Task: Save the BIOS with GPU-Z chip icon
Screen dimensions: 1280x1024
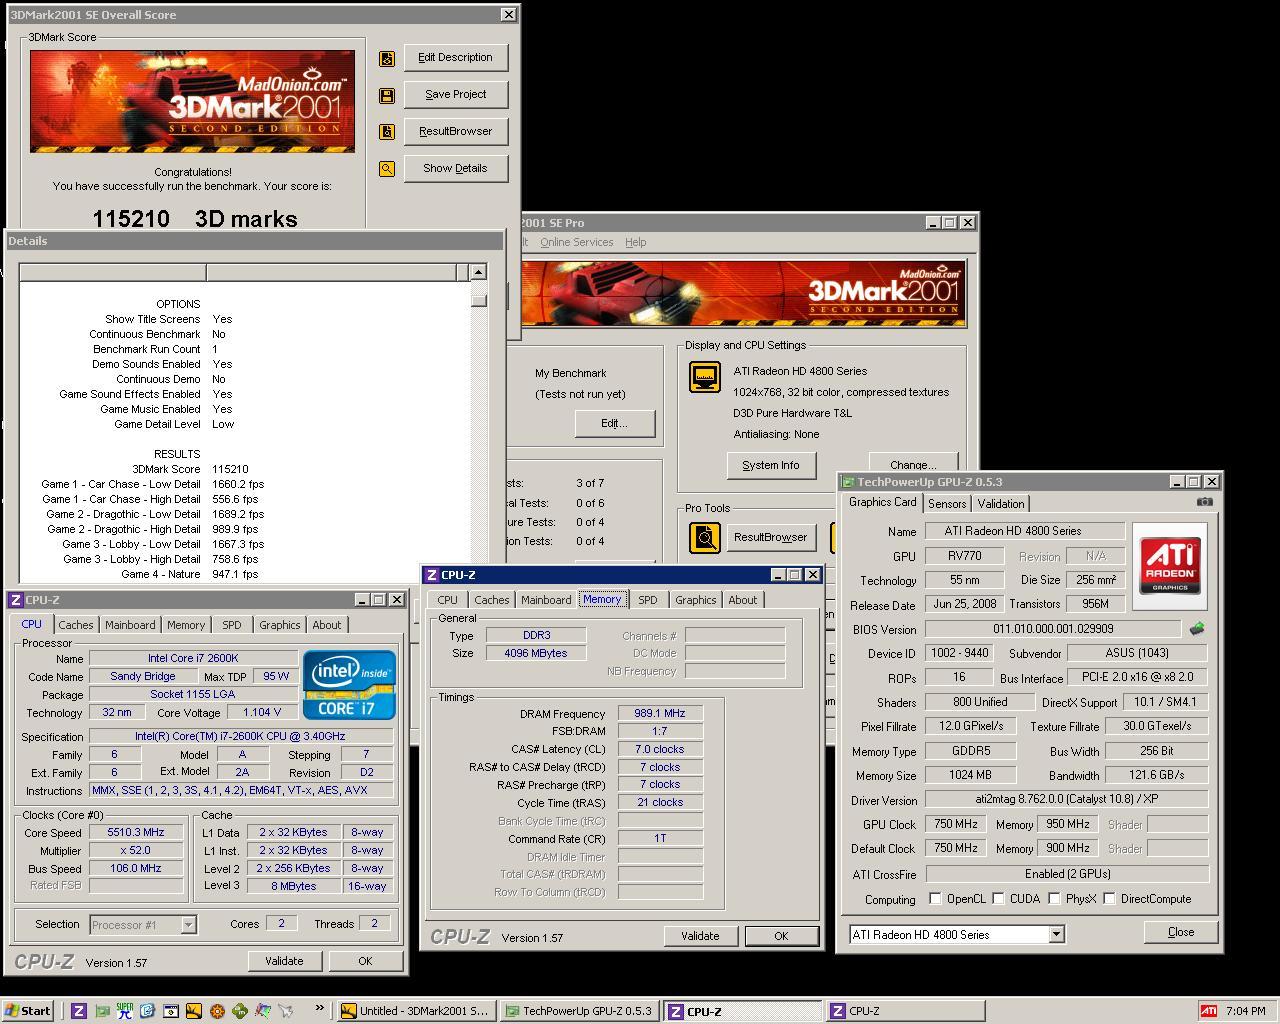Action: click(1197, 629)
